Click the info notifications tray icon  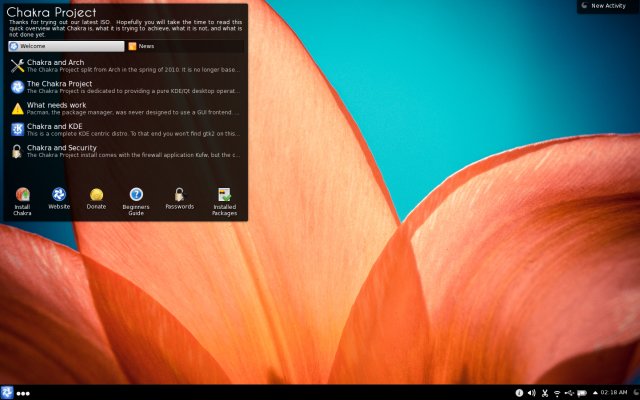pos(518,393)
